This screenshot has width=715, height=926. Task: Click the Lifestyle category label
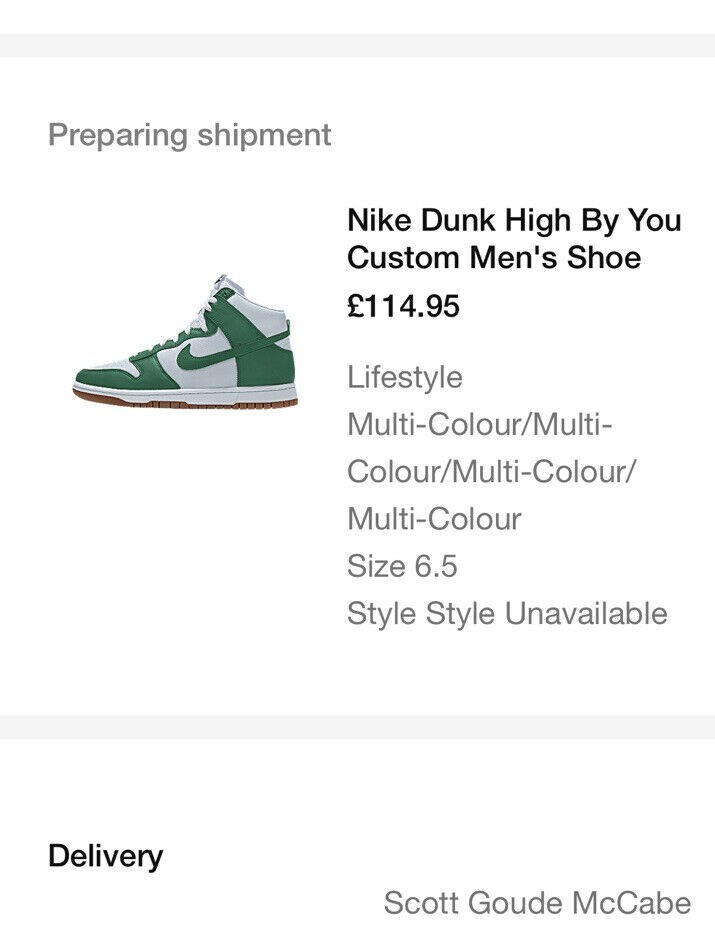coord(405,377)
